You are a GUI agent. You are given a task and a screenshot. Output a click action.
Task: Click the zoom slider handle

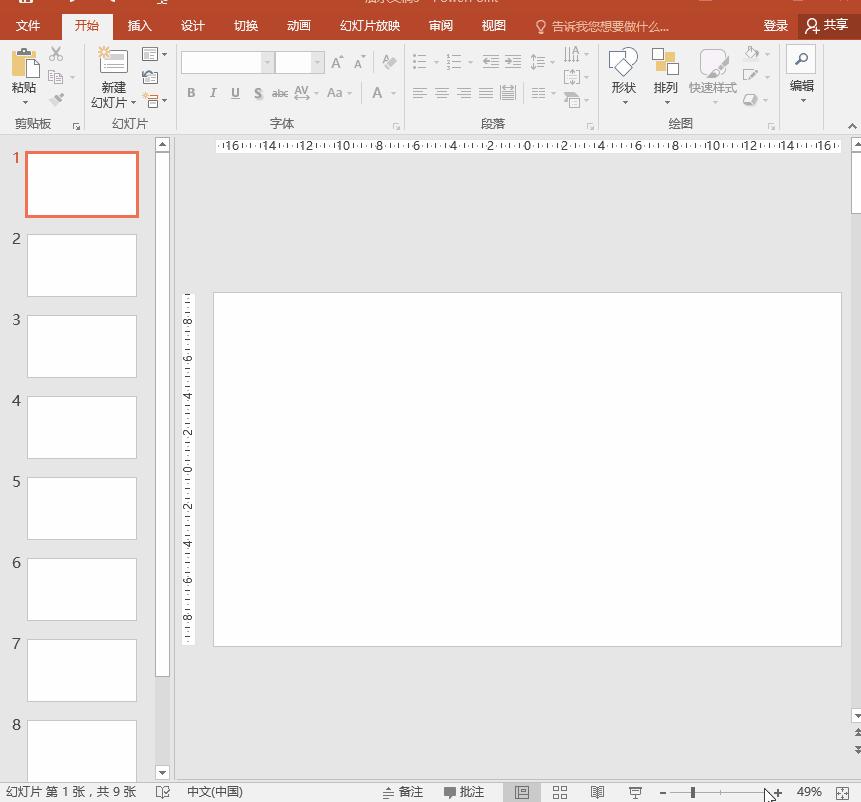pyautogui.click(x=693, y=792)
